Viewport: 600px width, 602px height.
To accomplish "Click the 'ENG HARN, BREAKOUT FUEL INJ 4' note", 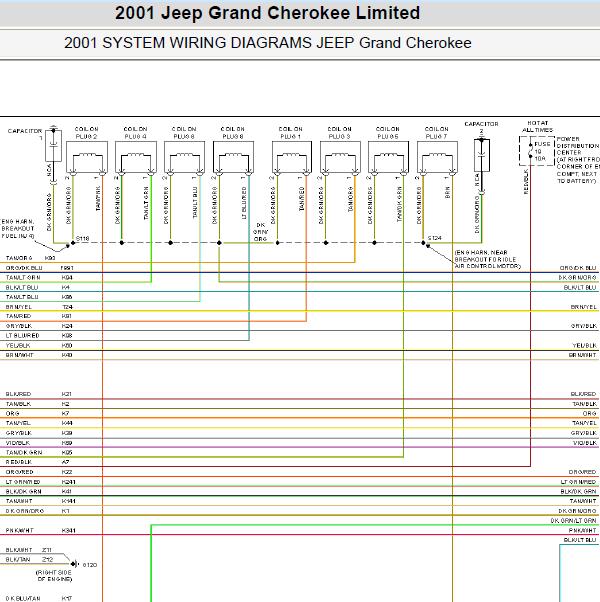I will click(18, 229).
